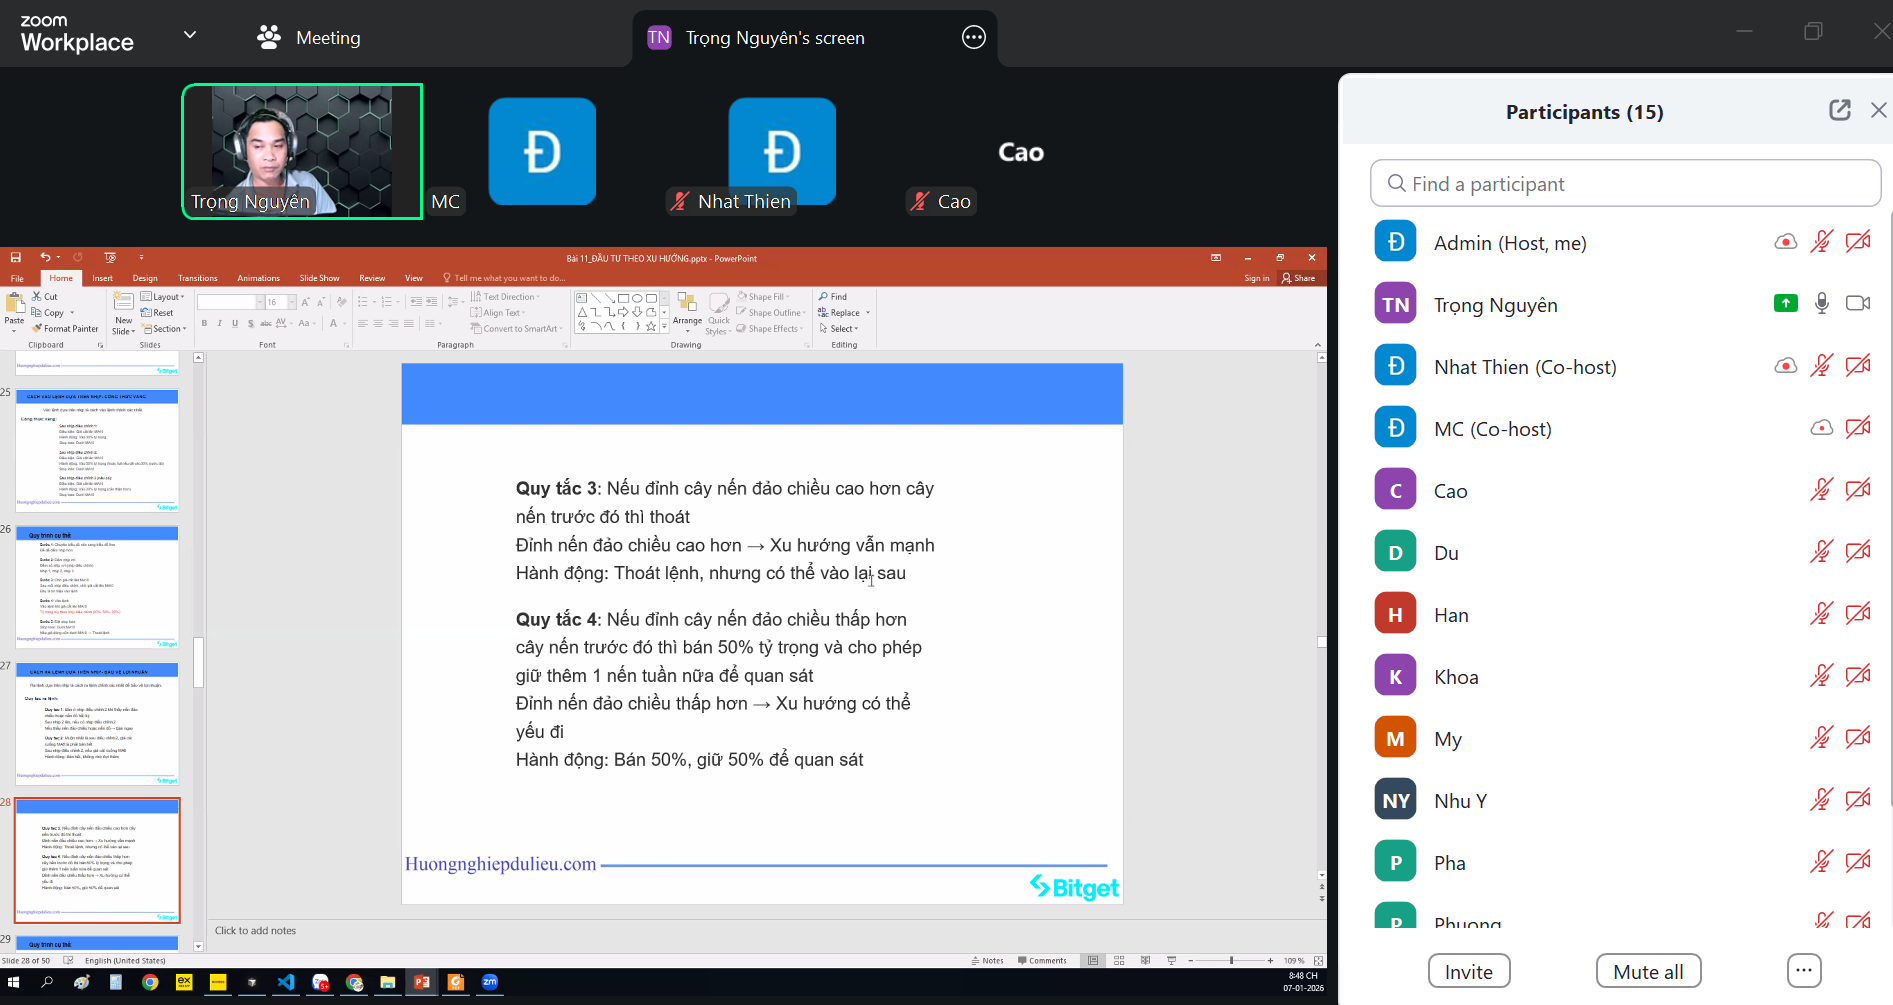Click the Invite button
This screenshot has width=1893, height=1005.
1468,971
